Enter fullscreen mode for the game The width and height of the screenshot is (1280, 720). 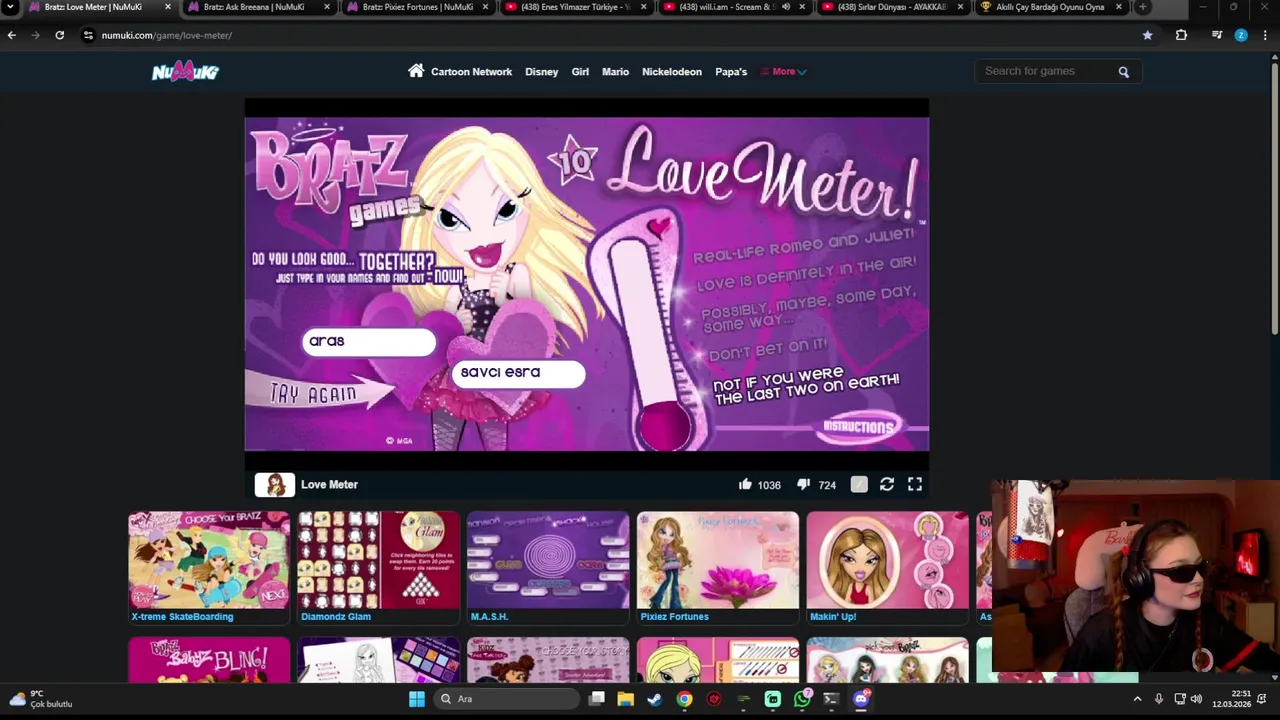[x=914, y=484]
